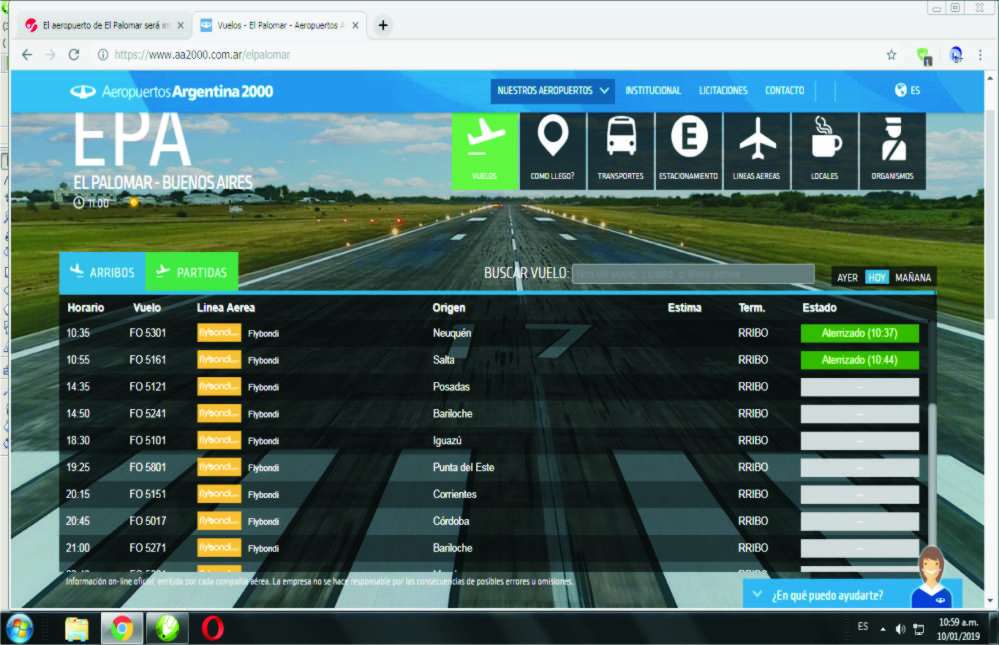999x645 pixels.
Task: Click the Buscar Vuelo search field
Action: [x=693, y=274]
